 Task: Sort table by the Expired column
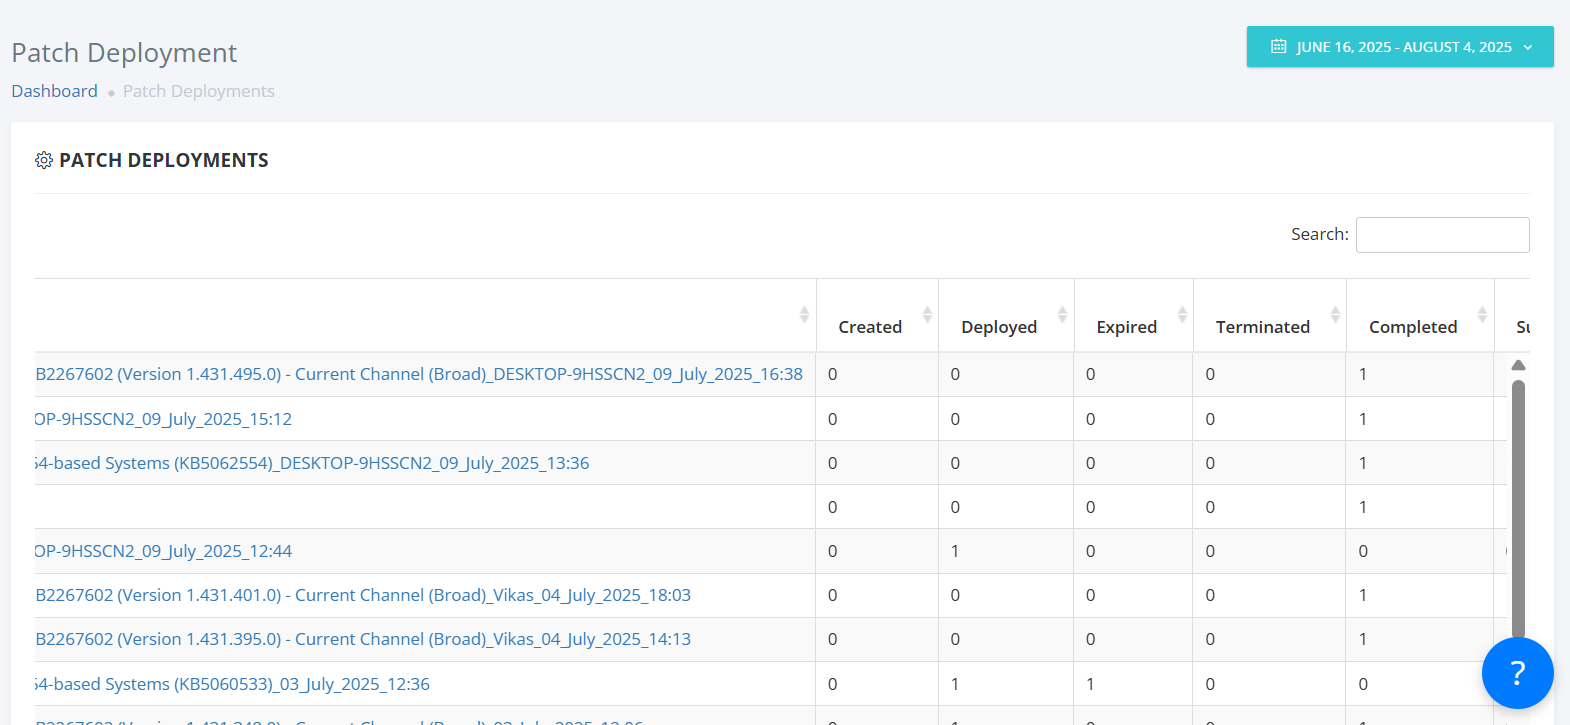(x=1134, y=315)
